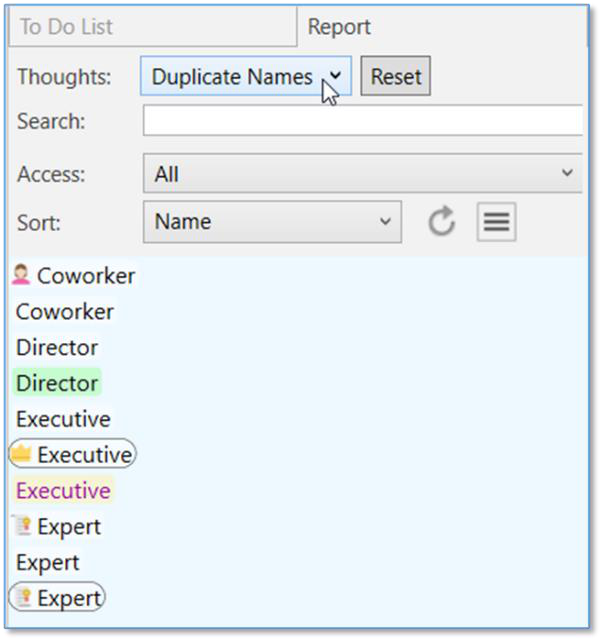Click the icon beside first Expert entry
This screenshot has width=602, height=641.
[x=23, y=526]
